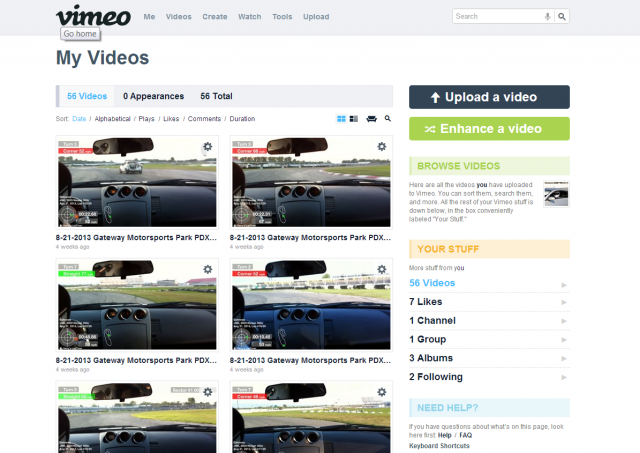Screen dimensions: 640x453
Task: Click the second-row right video title
Action: click(x=310, y=360)
